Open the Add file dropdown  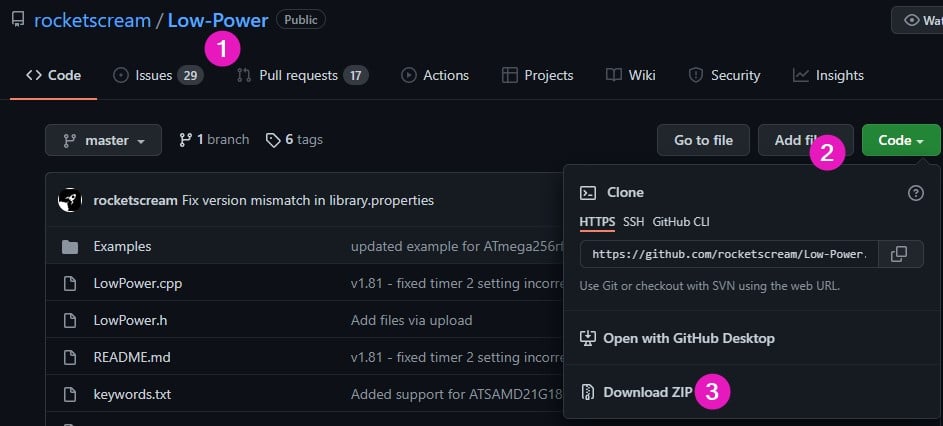tap(805, 140)
